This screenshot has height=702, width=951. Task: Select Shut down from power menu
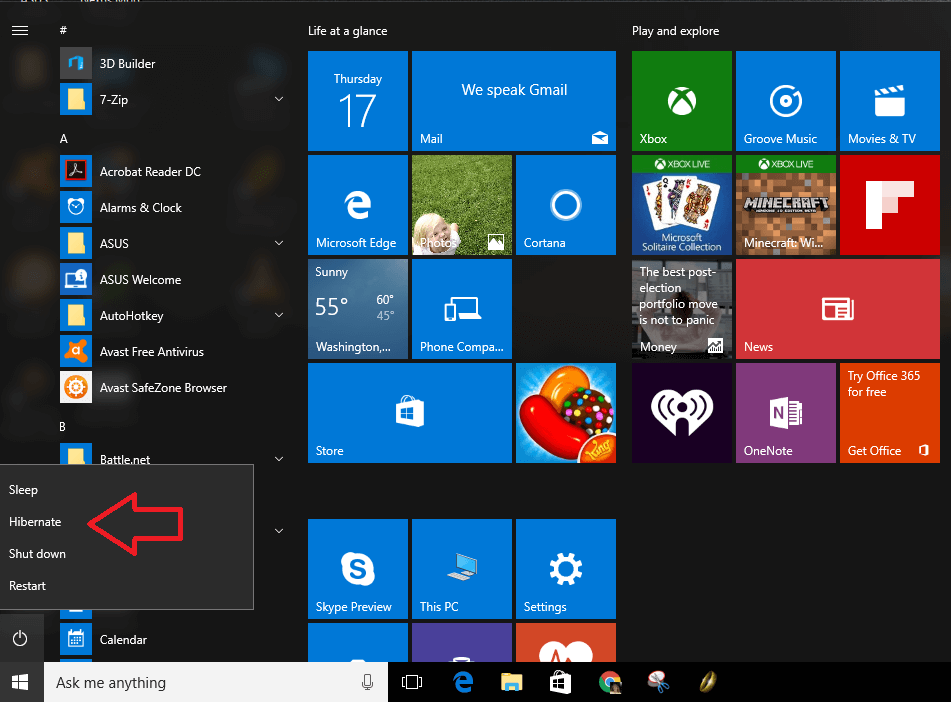pyautogui.click(x=126, y=553)
